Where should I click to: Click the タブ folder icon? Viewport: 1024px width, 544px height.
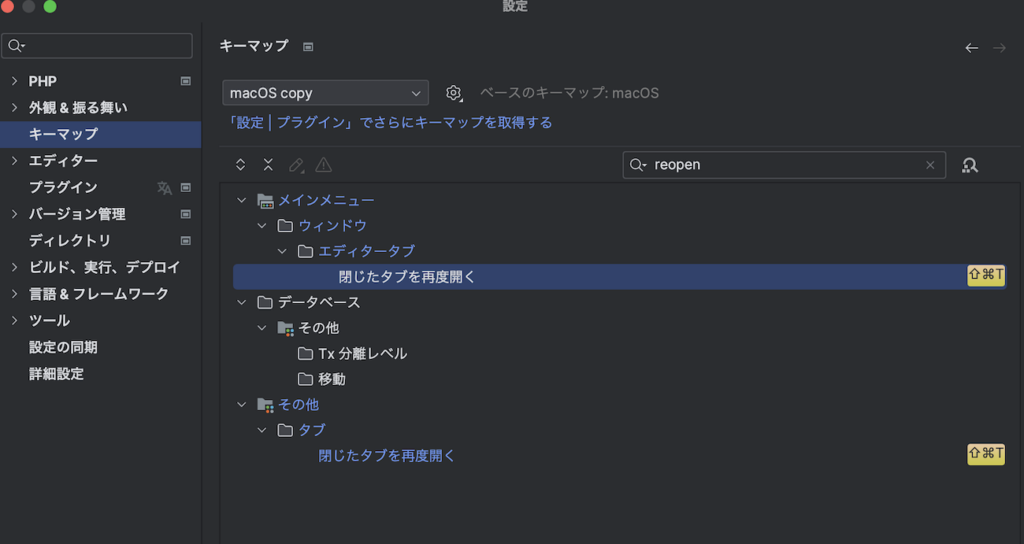point(285,430)
